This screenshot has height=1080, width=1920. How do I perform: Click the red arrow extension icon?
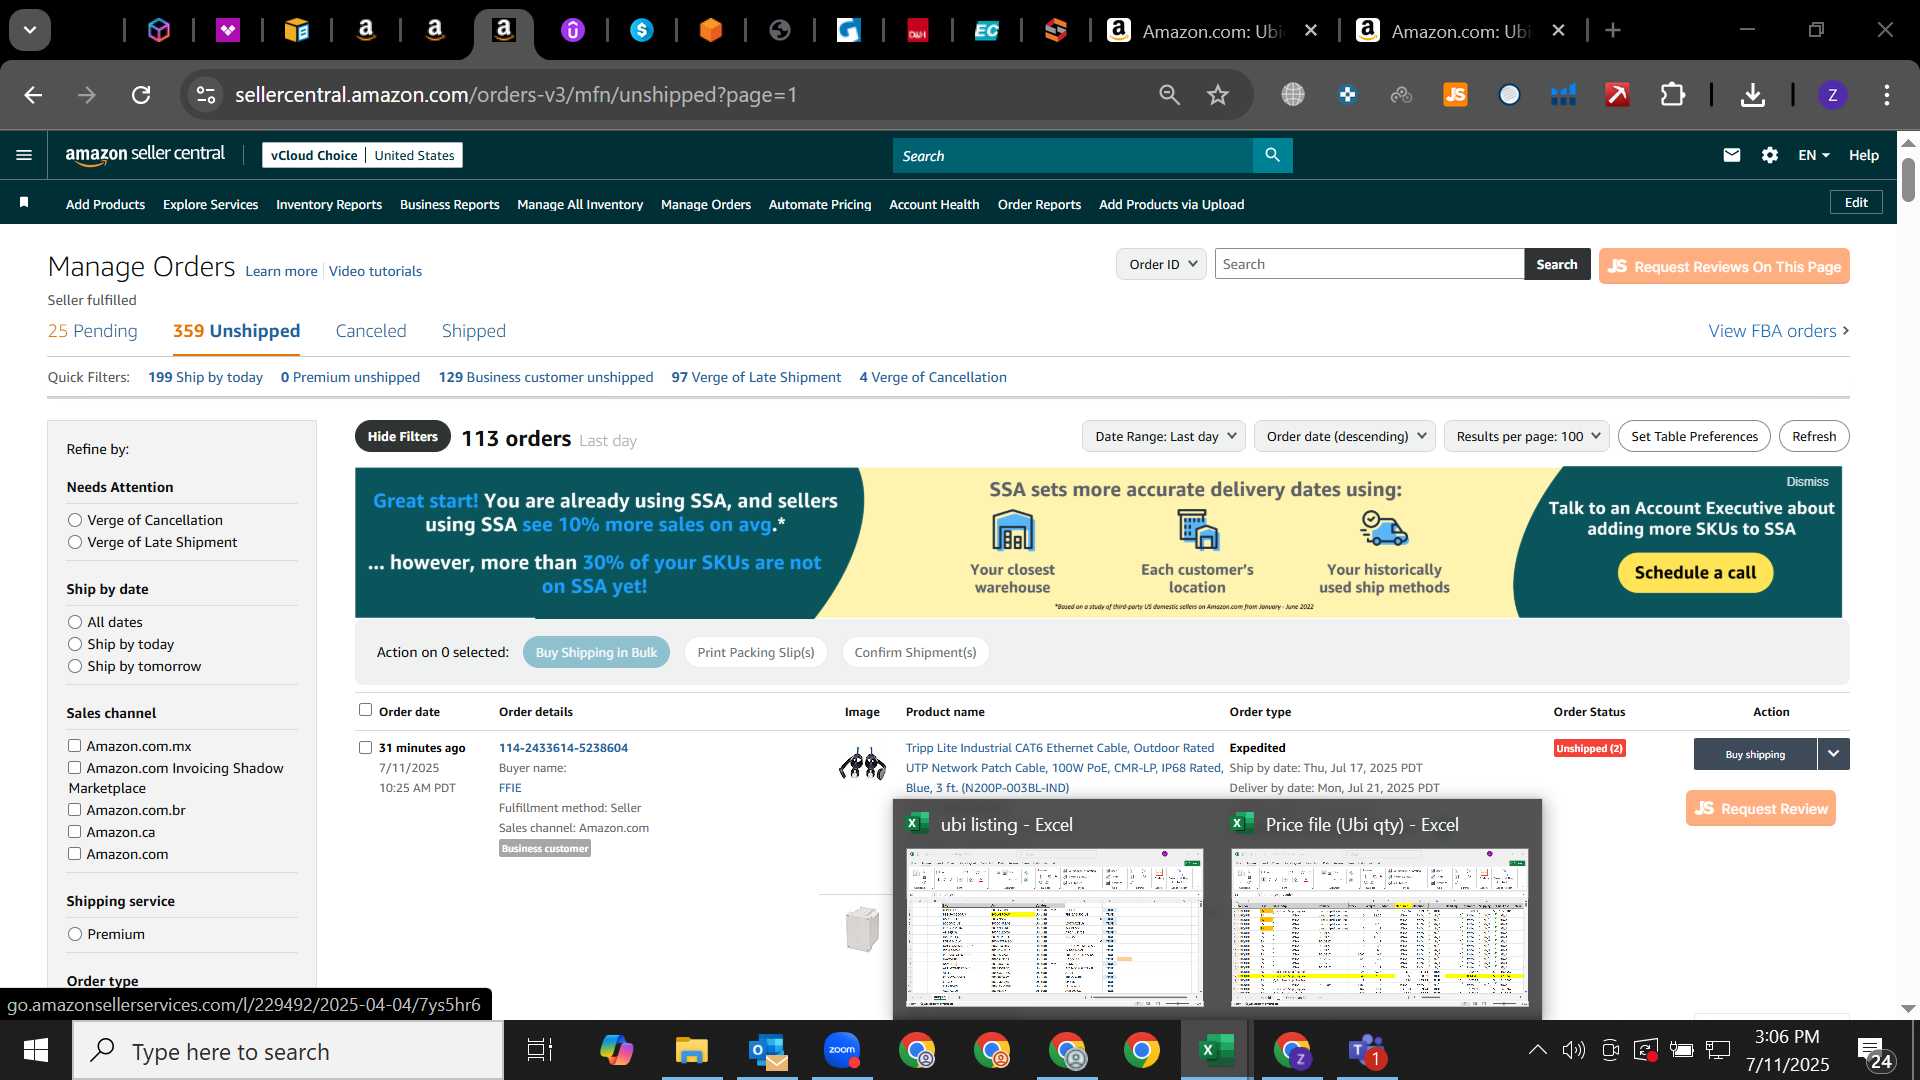click(x=1617, y=95)
